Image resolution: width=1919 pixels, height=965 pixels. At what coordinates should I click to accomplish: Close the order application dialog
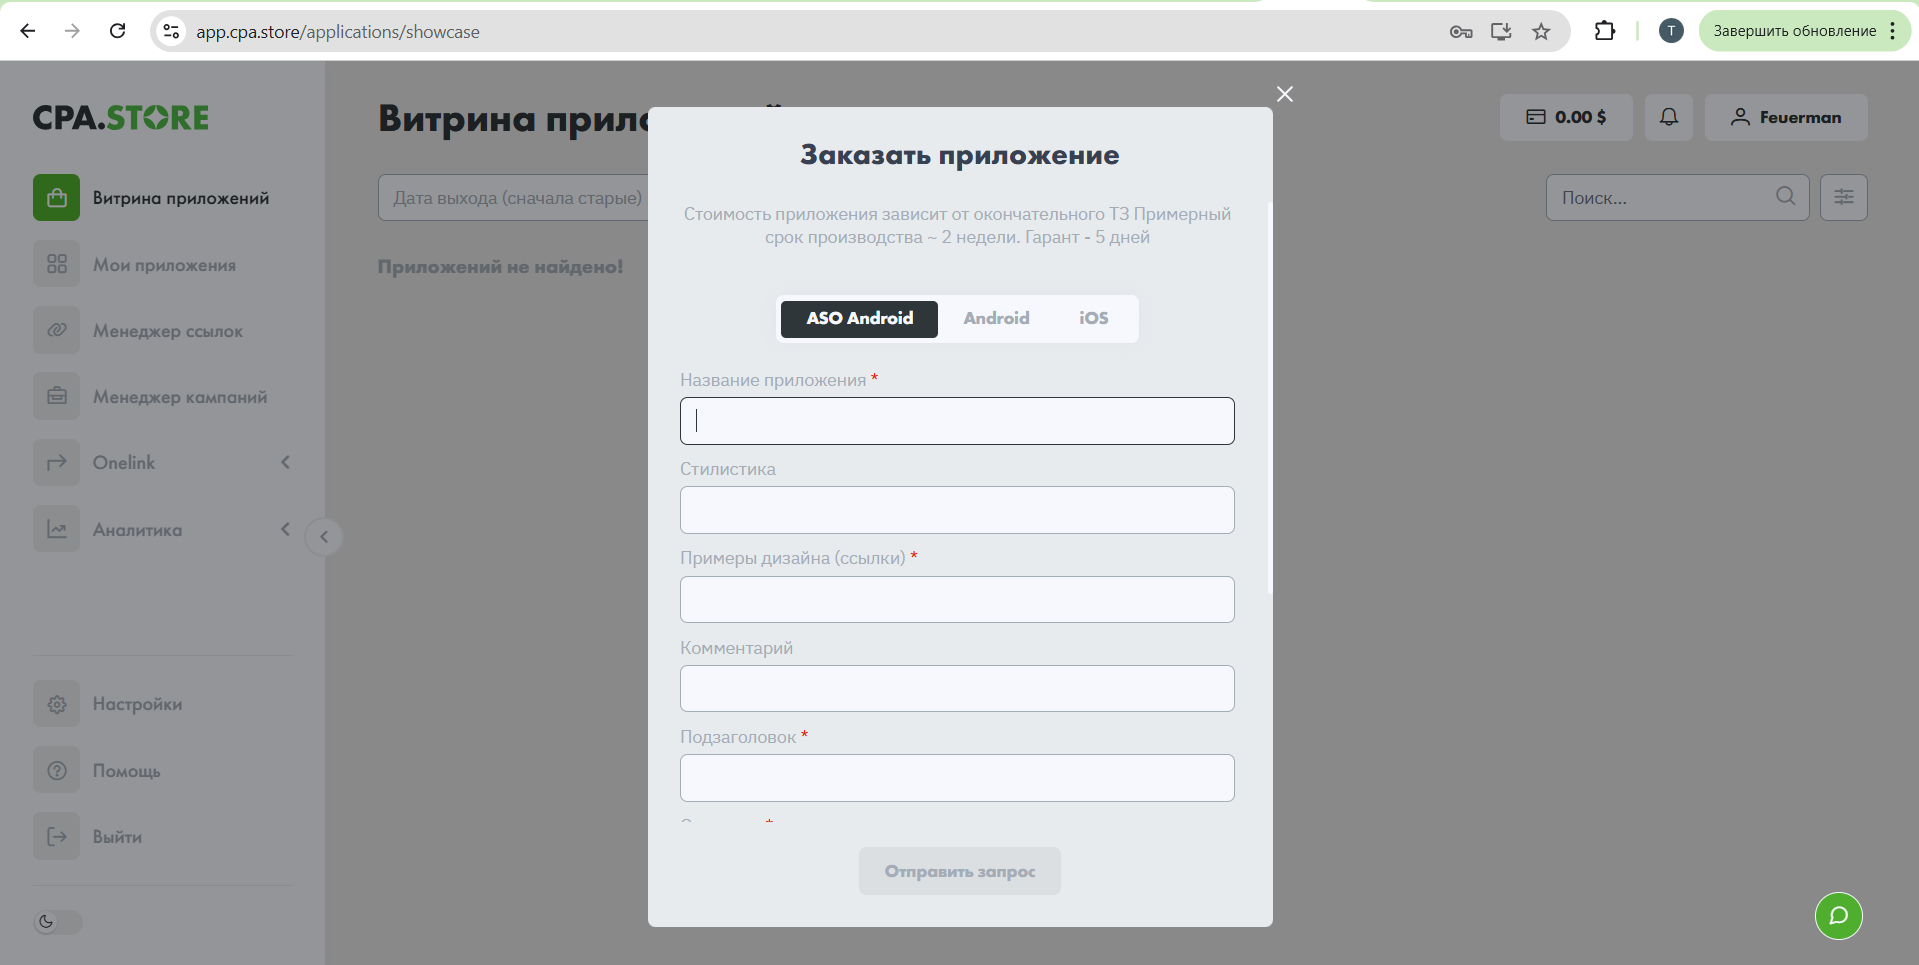tap(1285, 94)
